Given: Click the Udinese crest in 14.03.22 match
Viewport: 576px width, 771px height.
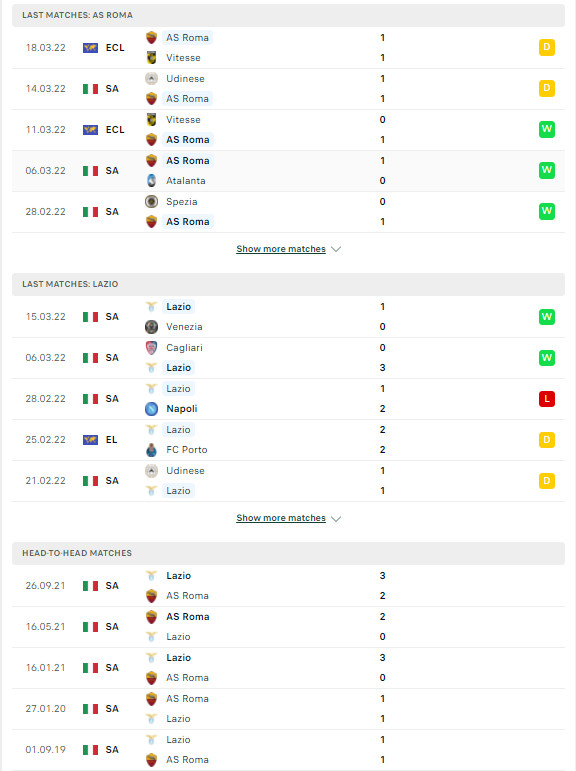Looking at the screenshot, I should (152, 79).
